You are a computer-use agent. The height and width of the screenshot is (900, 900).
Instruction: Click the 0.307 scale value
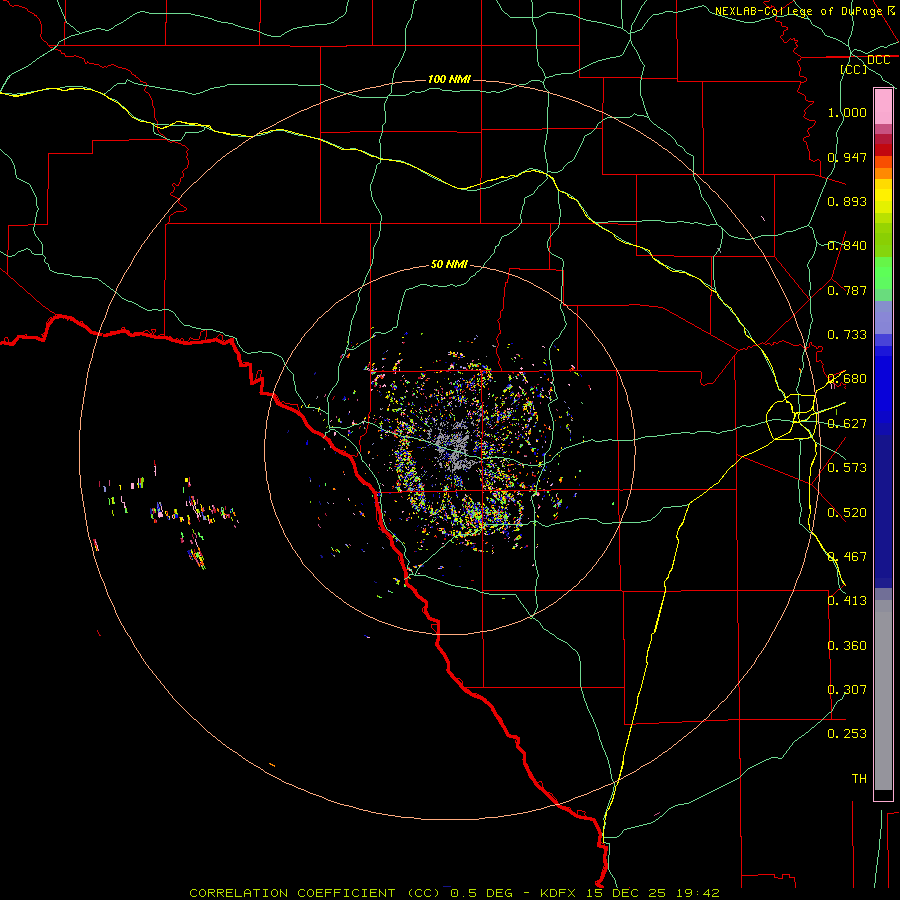(847, 690)
